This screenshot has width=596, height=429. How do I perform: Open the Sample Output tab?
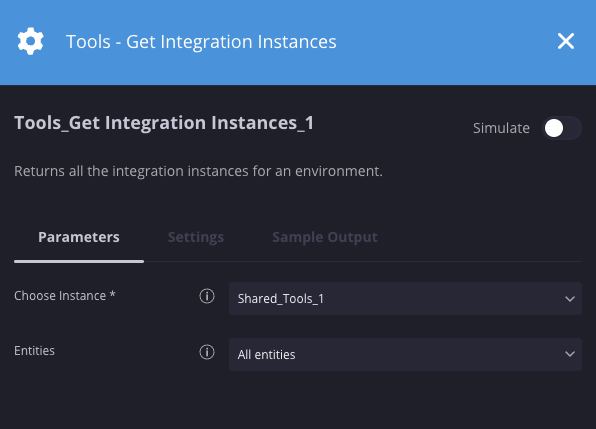click(325, 237)
